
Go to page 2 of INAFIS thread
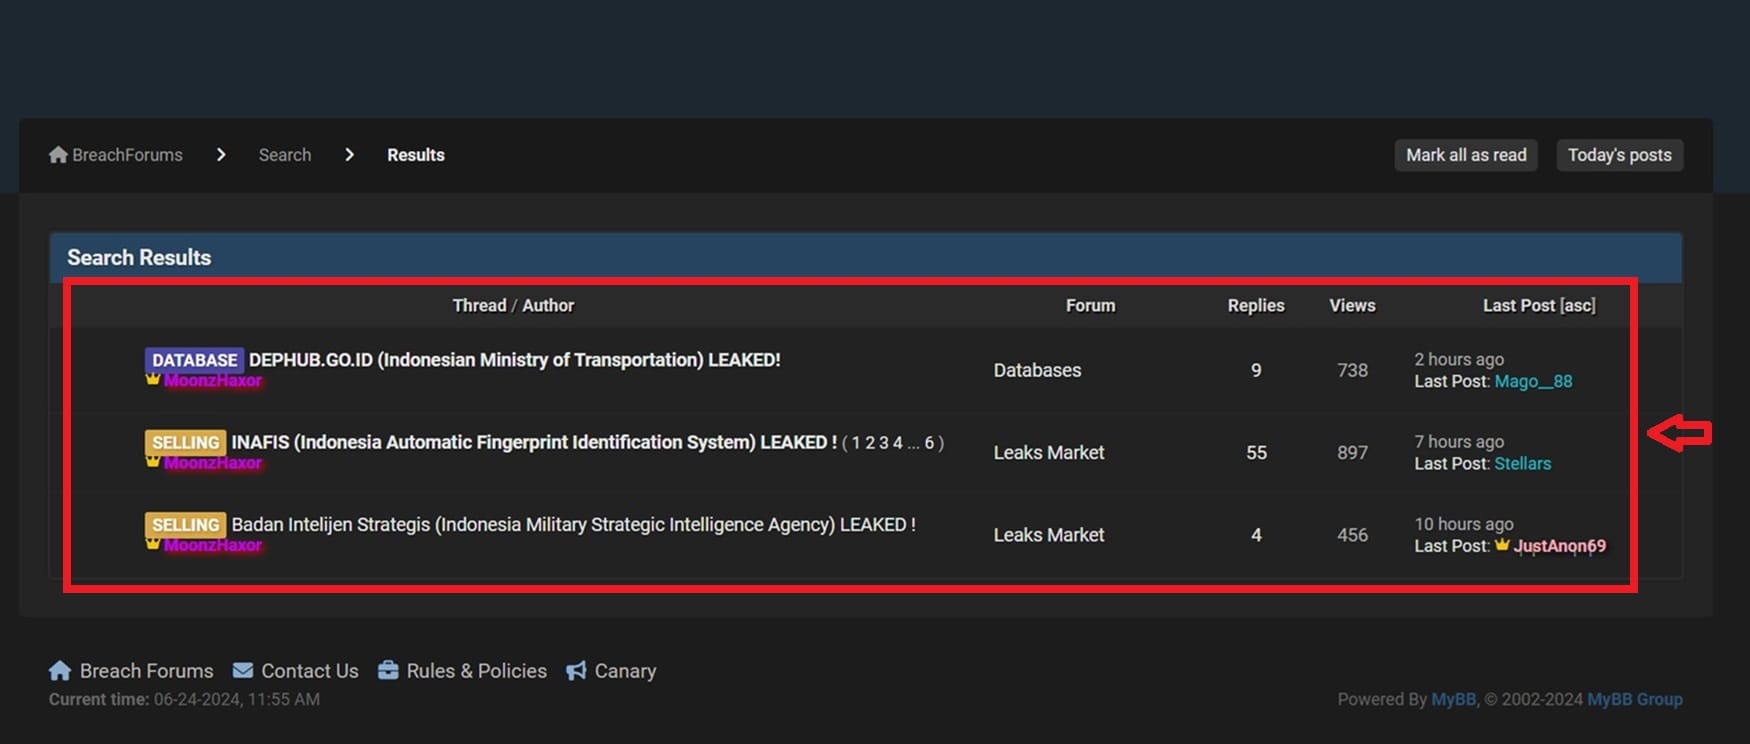point(869,442)
